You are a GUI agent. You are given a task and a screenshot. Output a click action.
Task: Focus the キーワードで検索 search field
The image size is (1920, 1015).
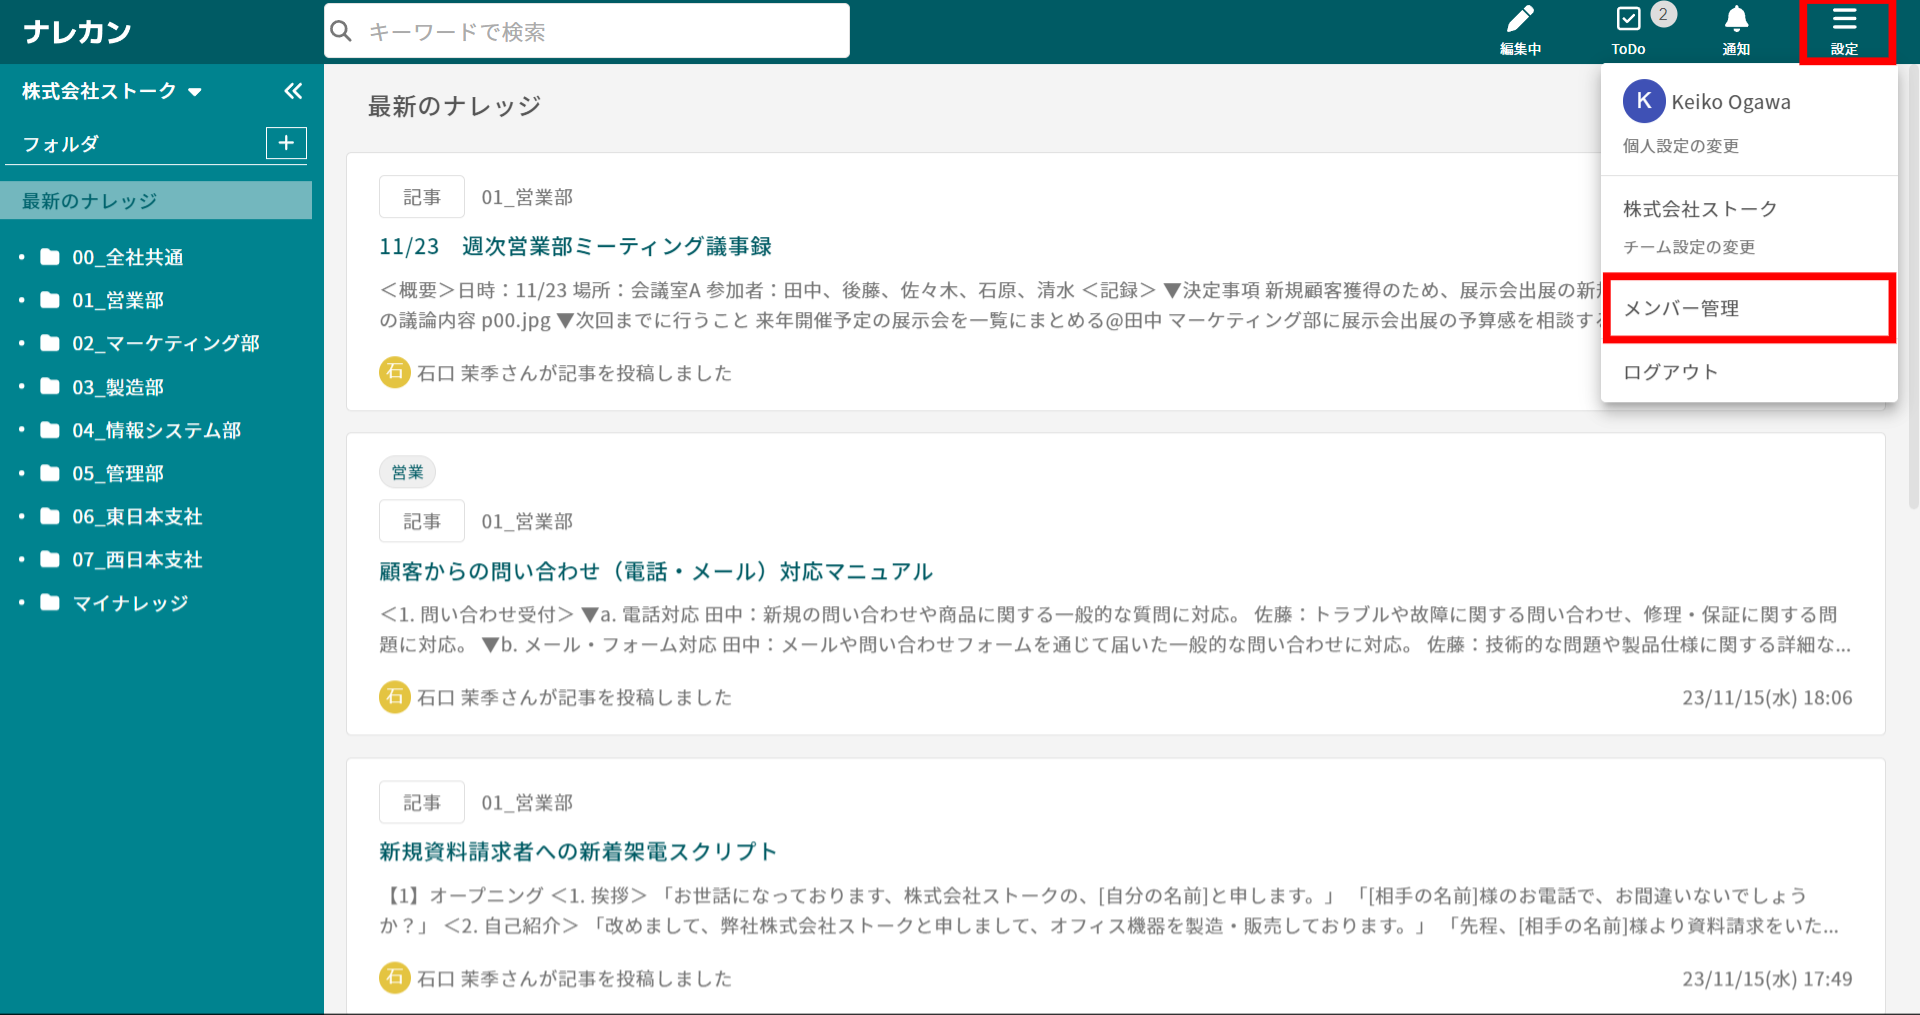(x=600, y=31)
